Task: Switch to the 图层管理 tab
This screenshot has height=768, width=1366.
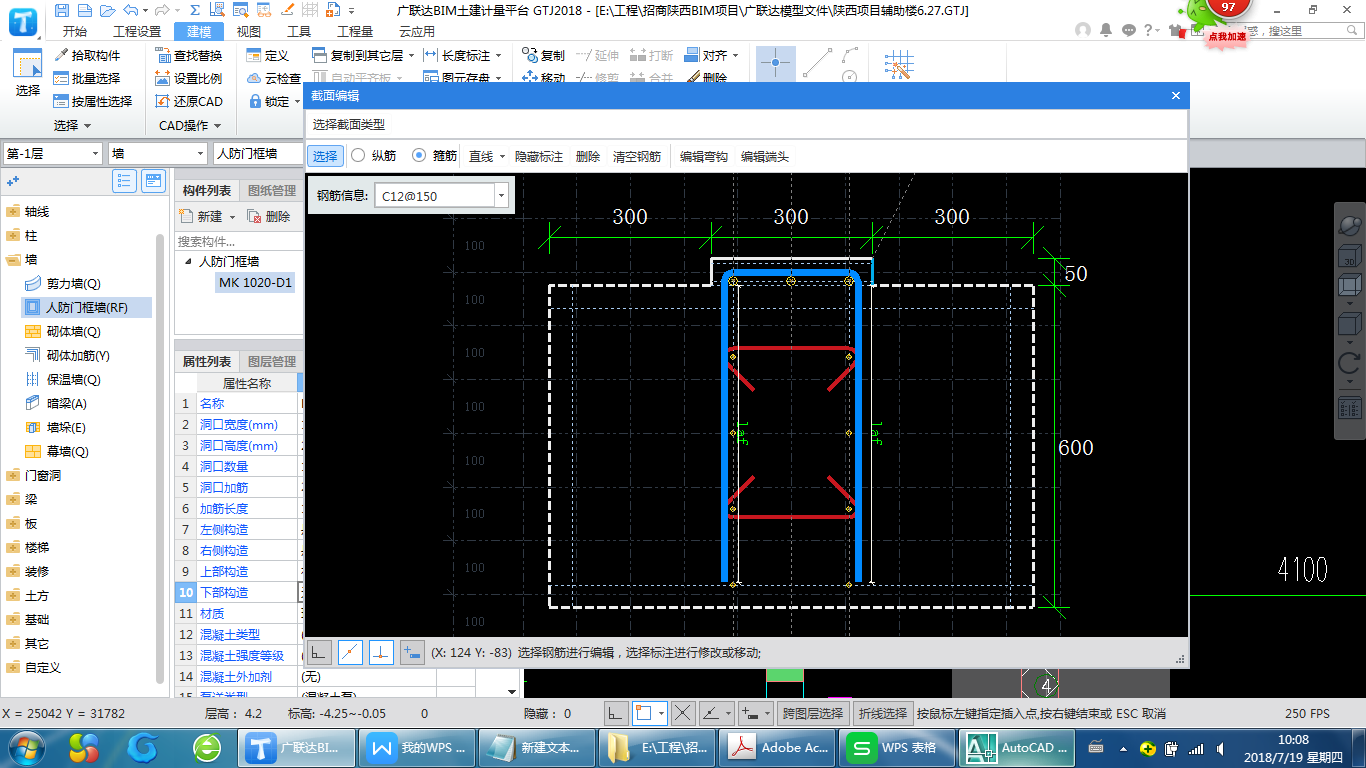Action: pos(272,361)
